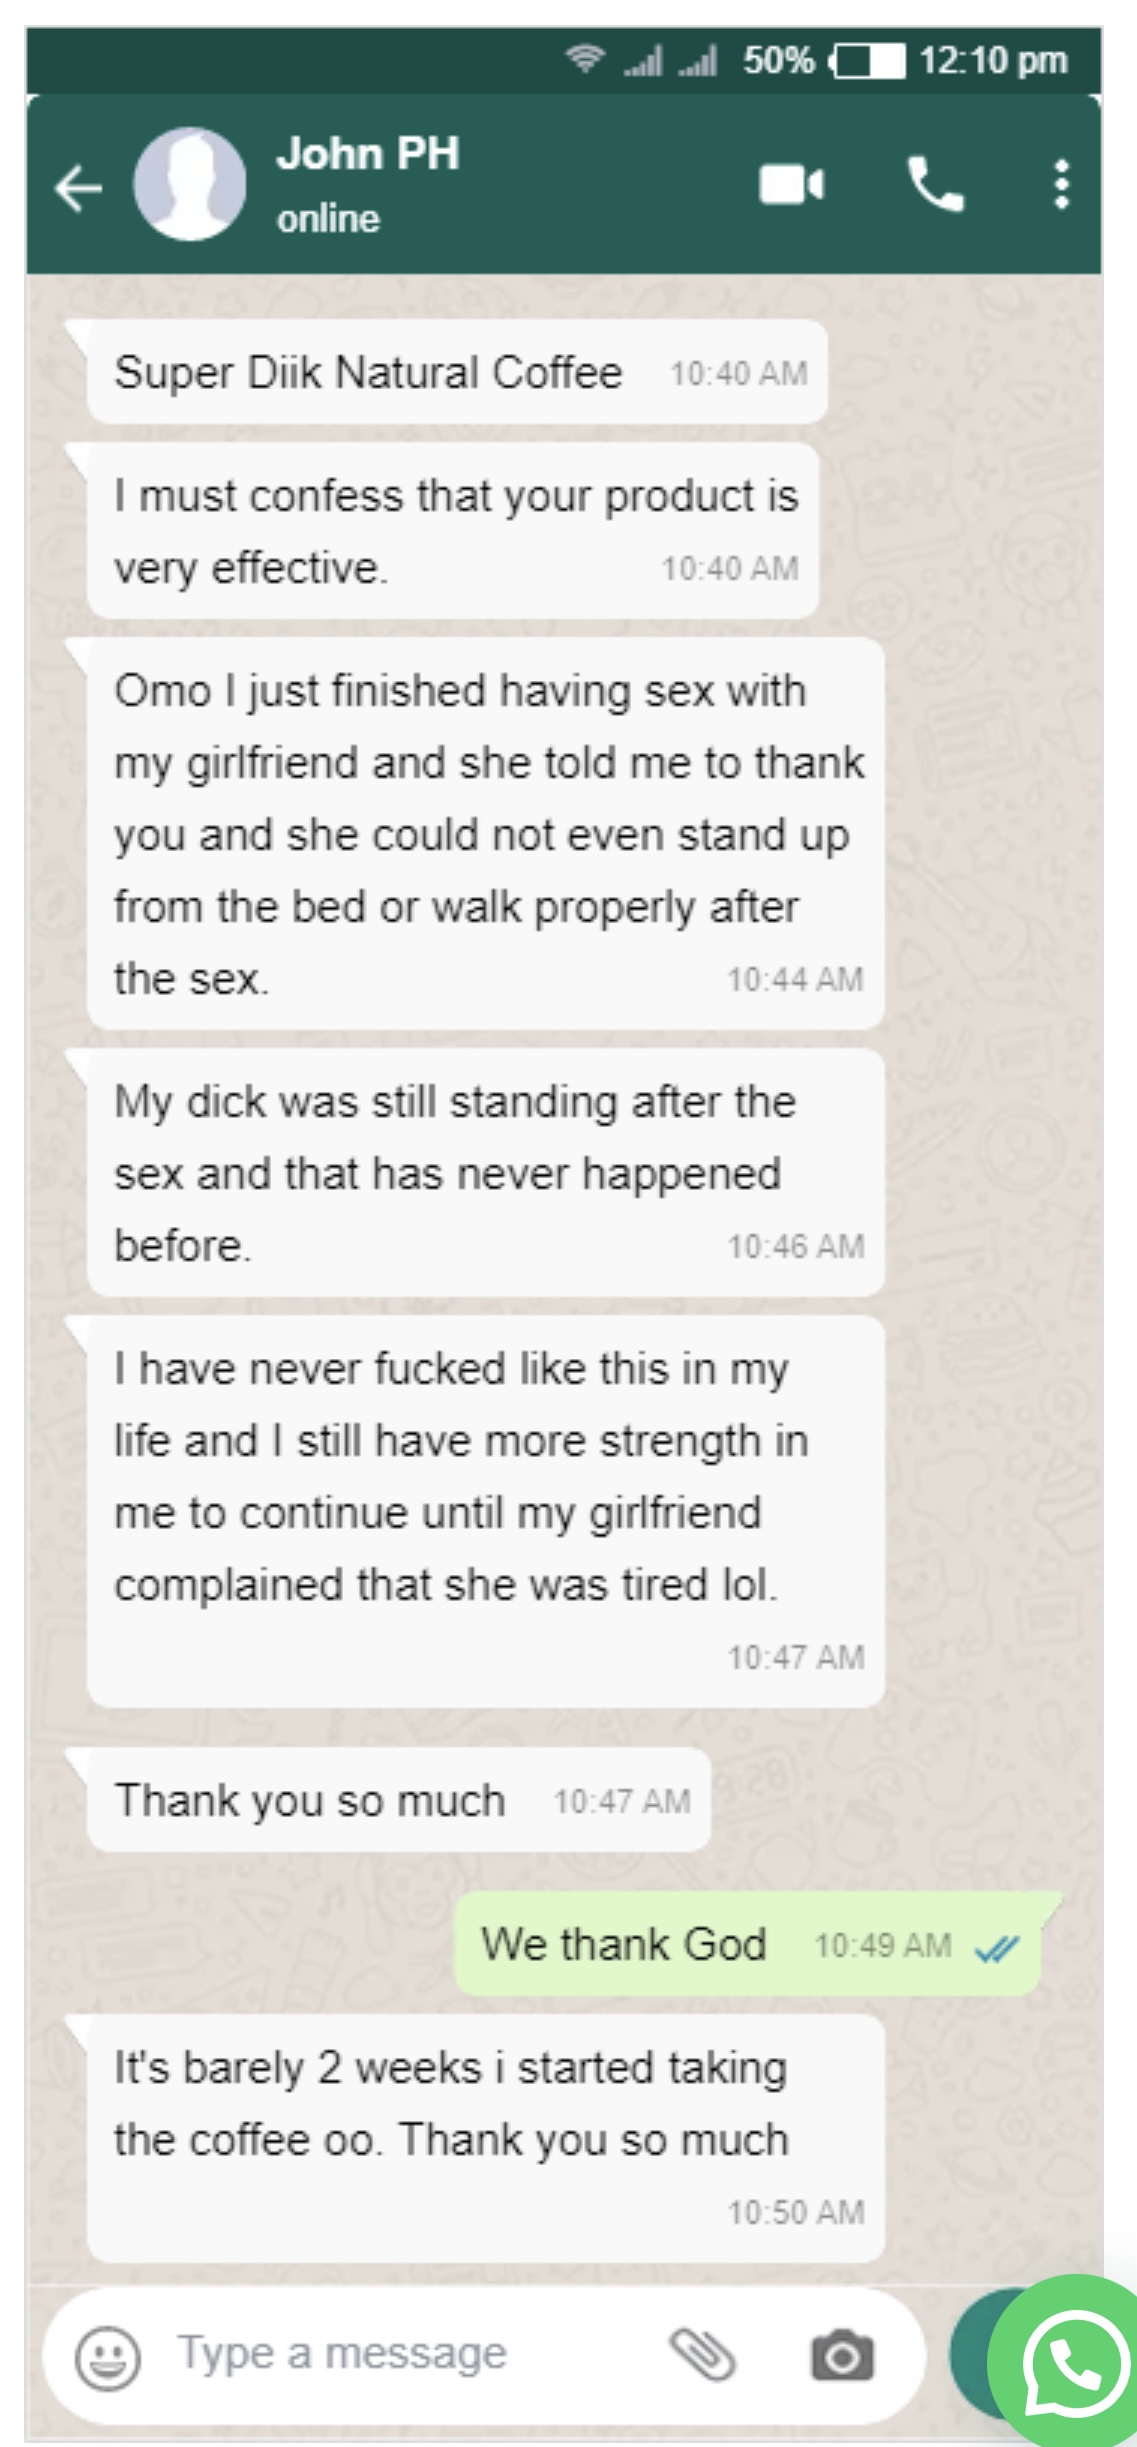Viewport: 1137px width, 2447px height.
Task: Open John PH contact name in header
Action: click(368, 153)
